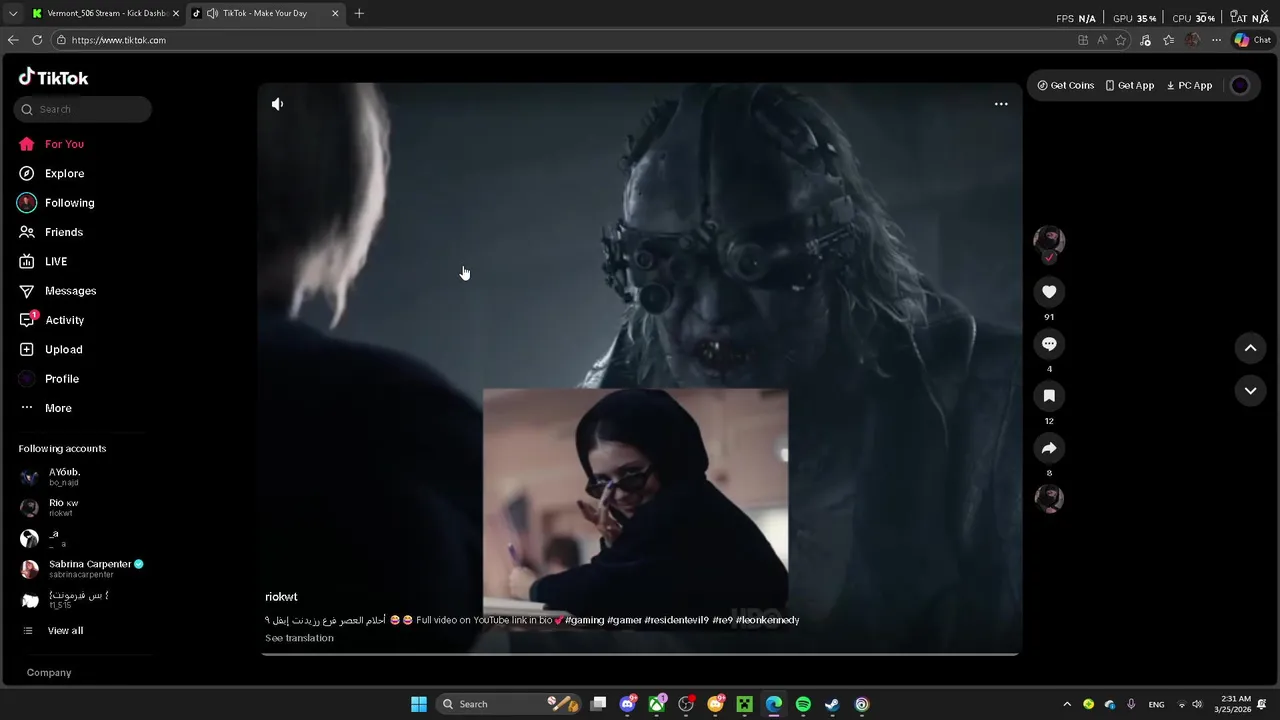Open Steam from the taskbar
Image resolution: width=1280 pixels, height=720 pixels.
tap(832, 704)
